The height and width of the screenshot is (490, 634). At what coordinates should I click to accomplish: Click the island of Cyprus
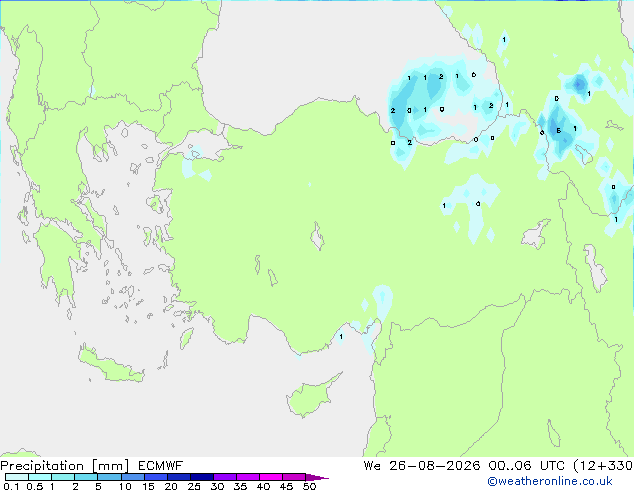click(x=311, y=397)
